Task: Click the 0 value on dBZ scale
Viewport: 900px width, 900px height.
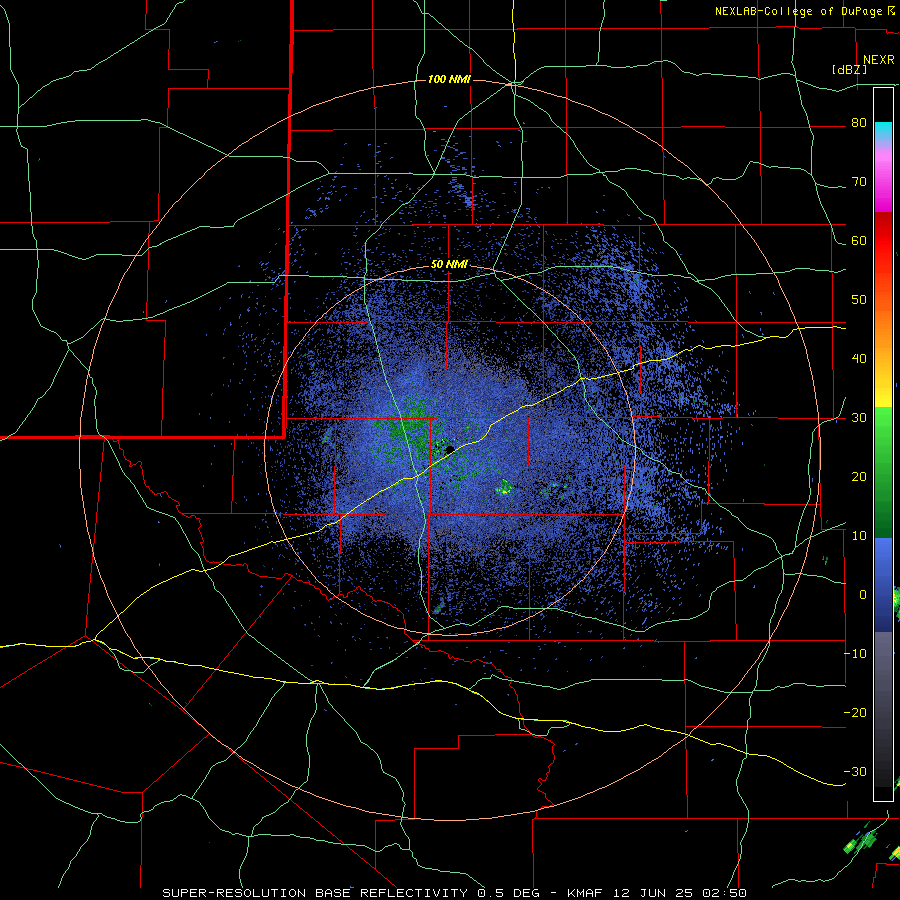Action: coord(863,595)
